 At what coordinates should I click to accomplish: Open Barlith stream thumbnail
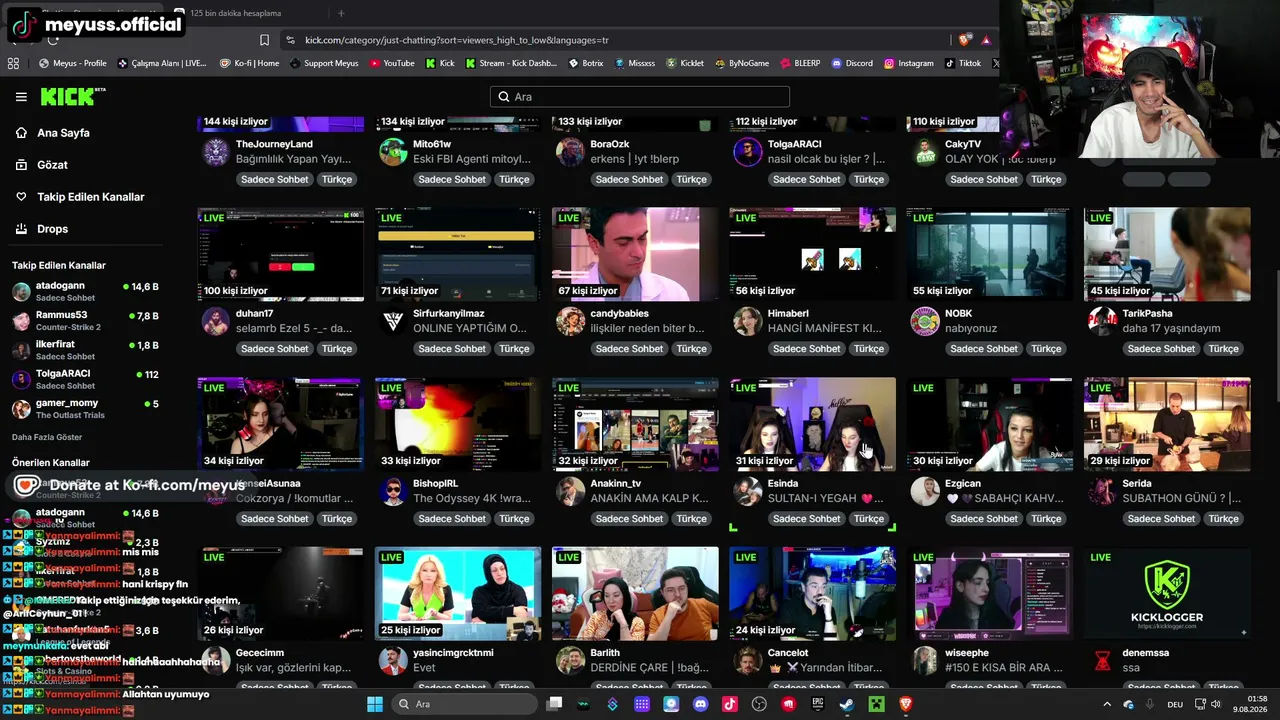click(635, 594)
